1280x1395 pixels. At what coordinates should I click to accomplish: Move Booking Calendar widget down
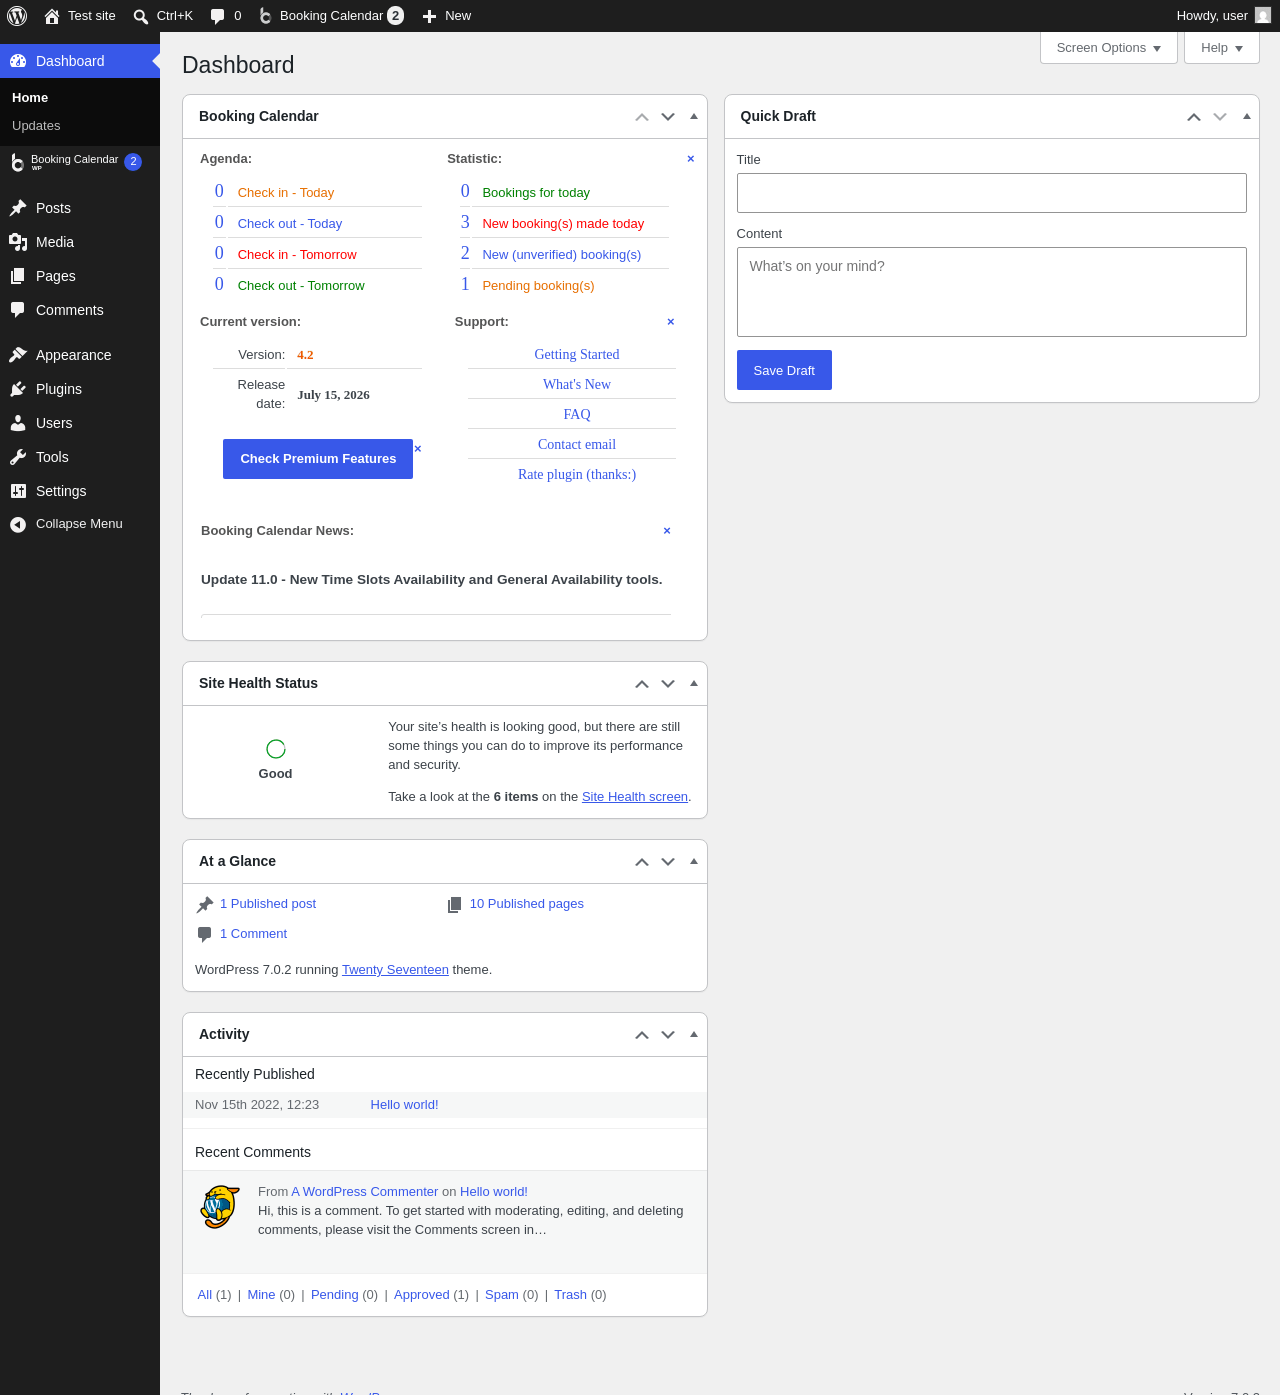[x=668, y=117]
